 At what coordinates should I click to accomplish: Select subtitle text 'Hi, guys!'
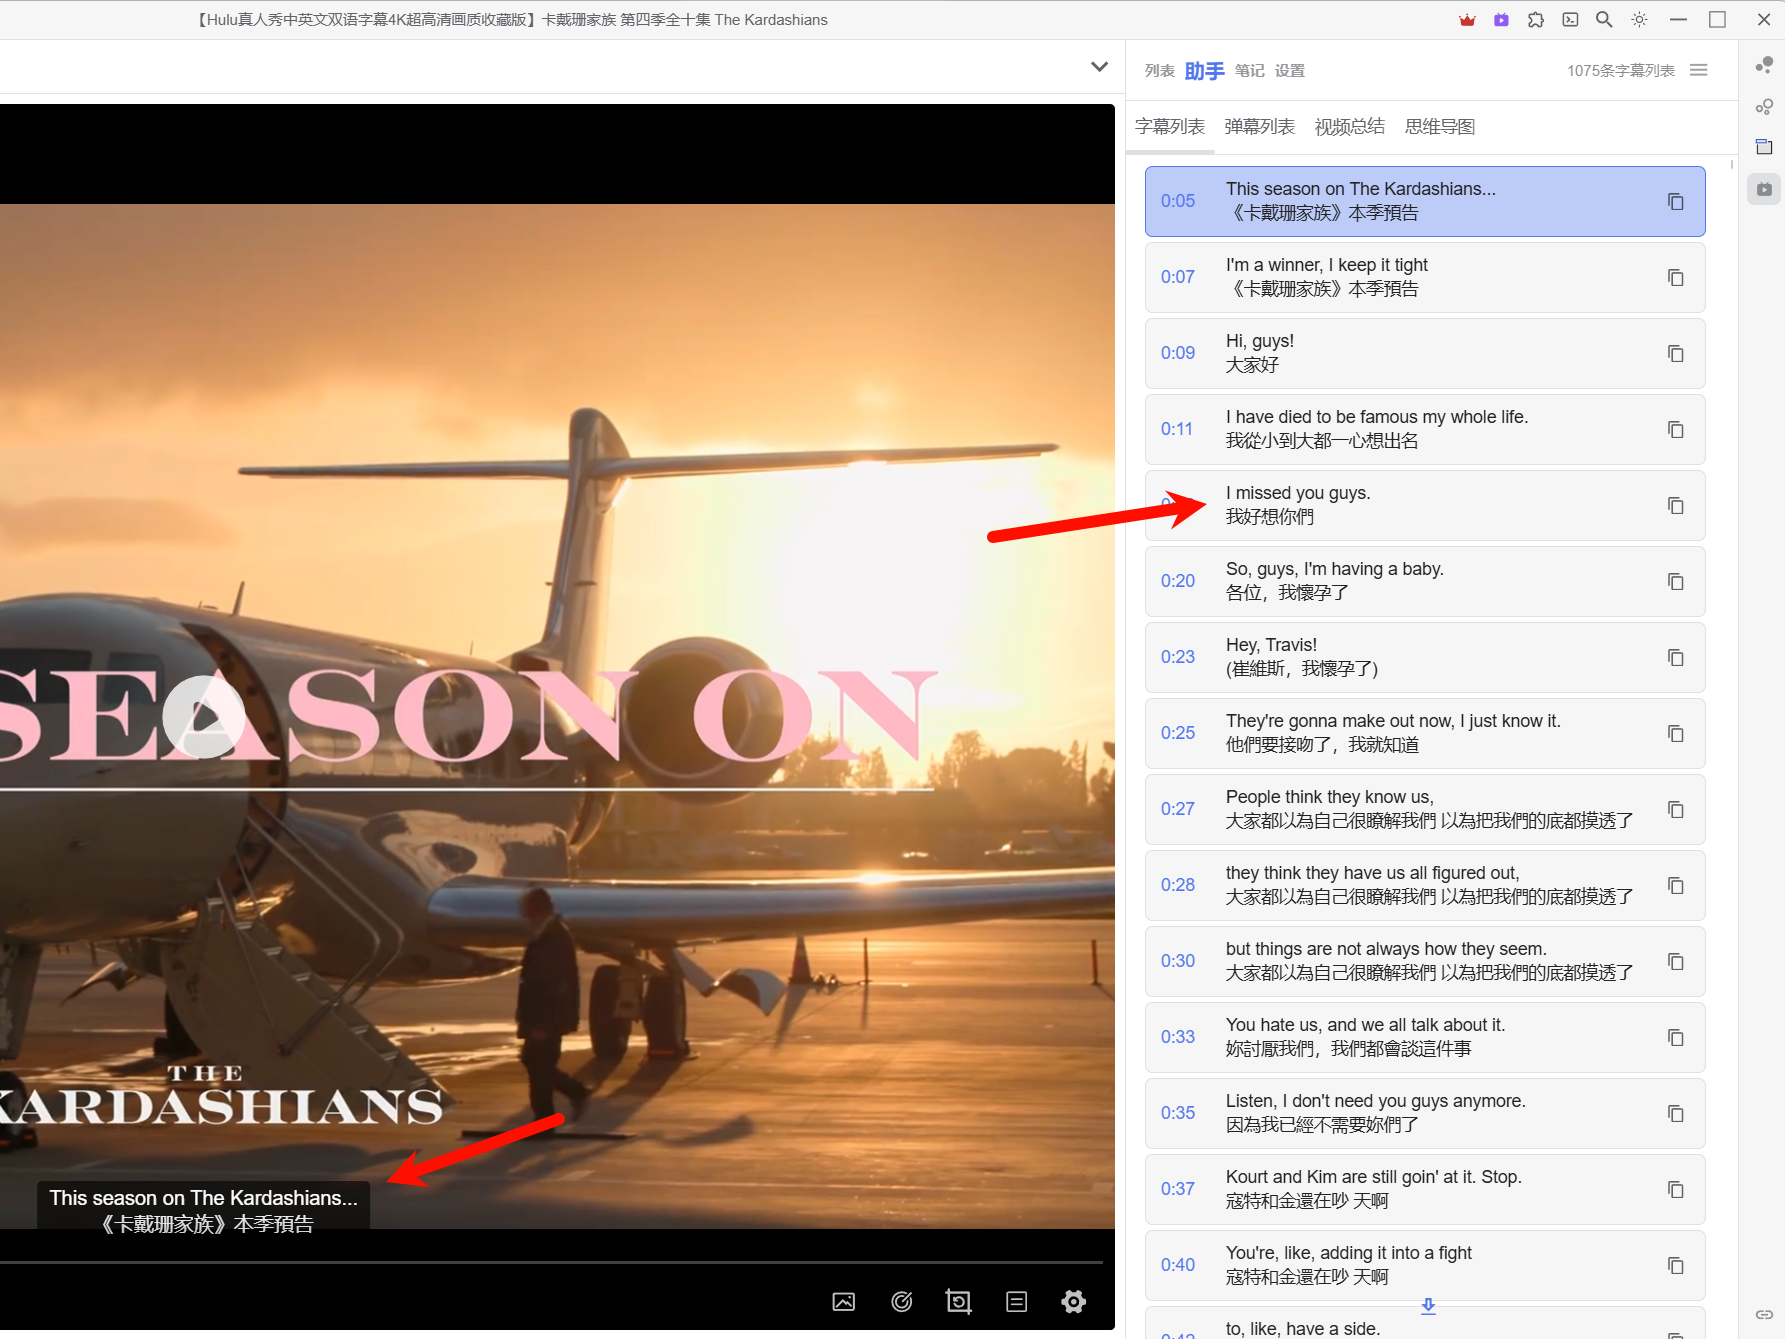pyautogui.click(x=1260, y=341)
